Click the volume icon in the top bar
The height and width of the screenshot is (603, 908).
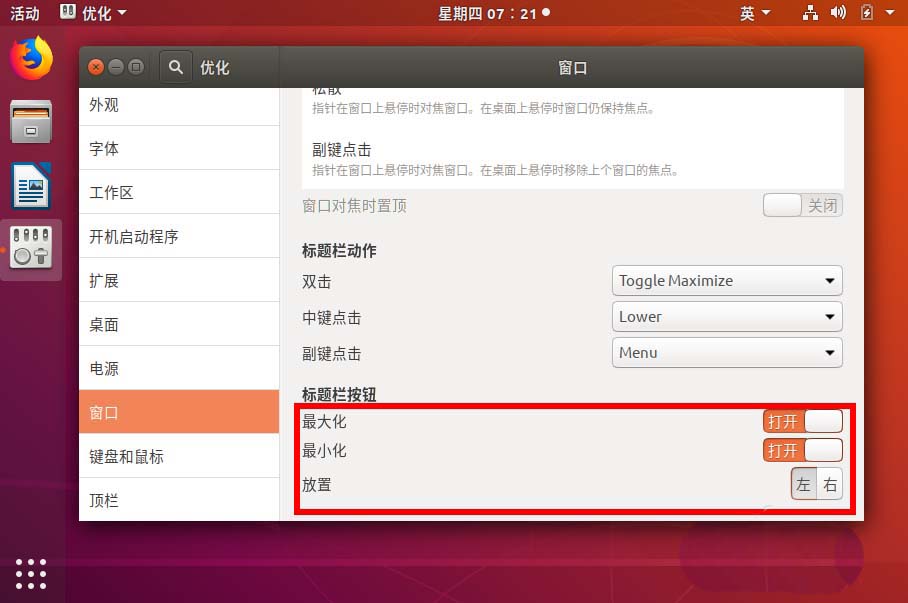click(836, 13)
